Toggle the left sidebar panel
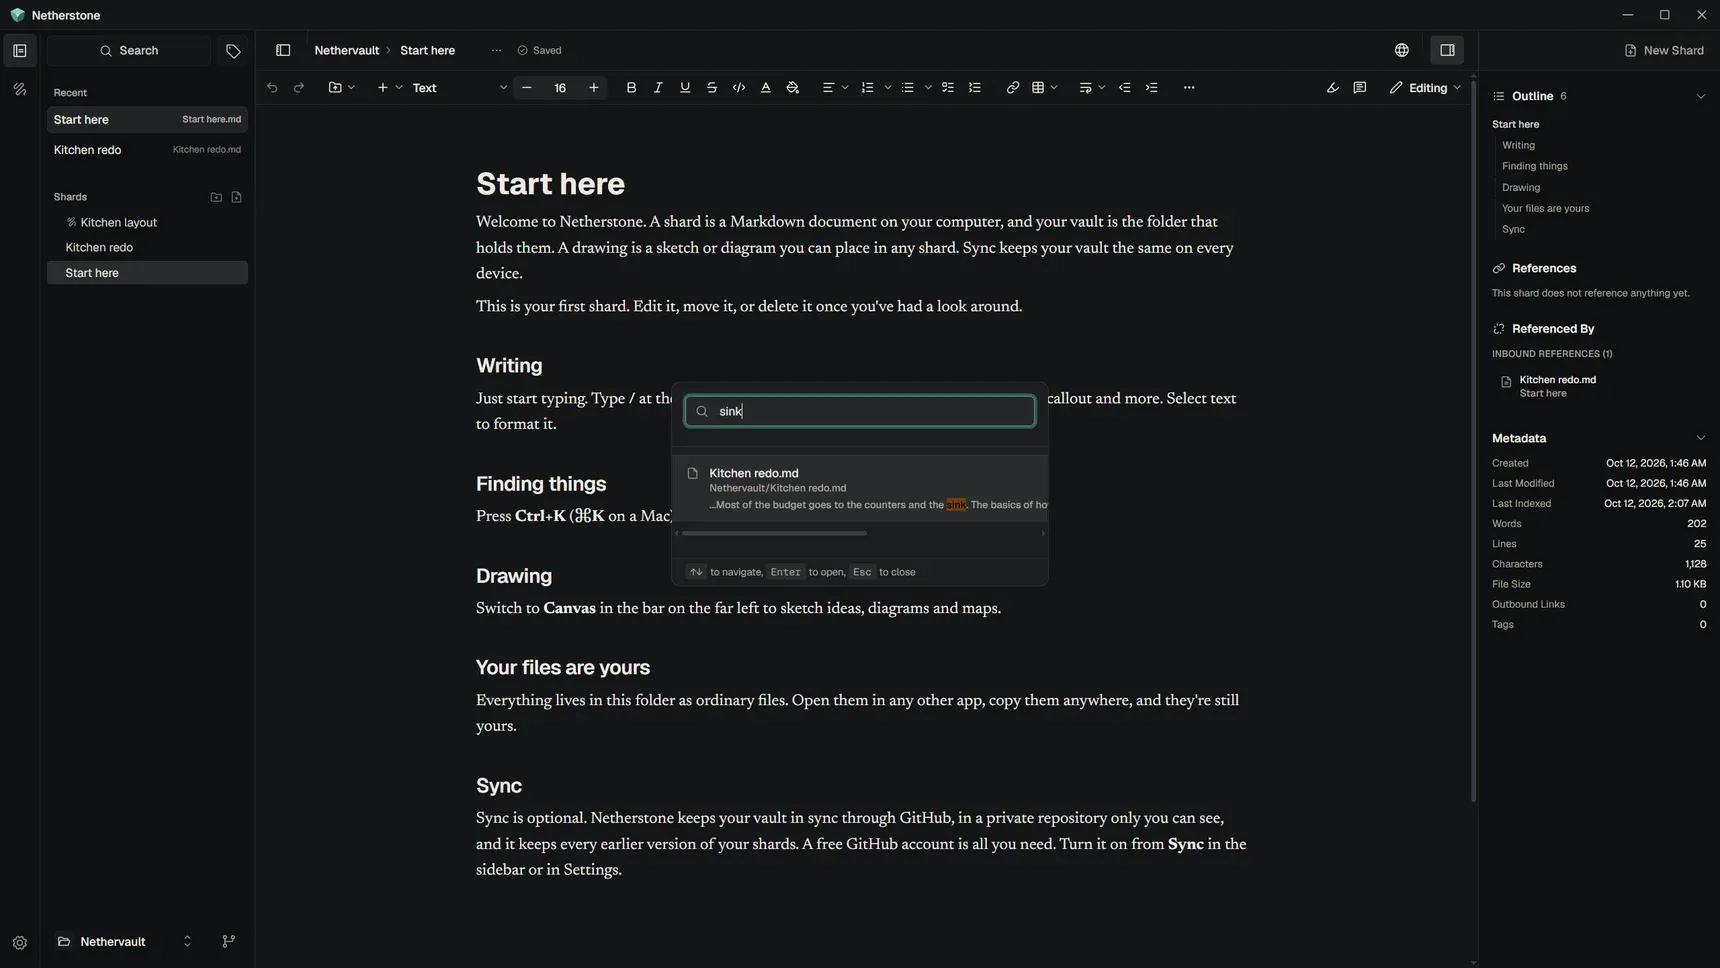Viewport: 1720px width, 968px height. coord(283,51)
